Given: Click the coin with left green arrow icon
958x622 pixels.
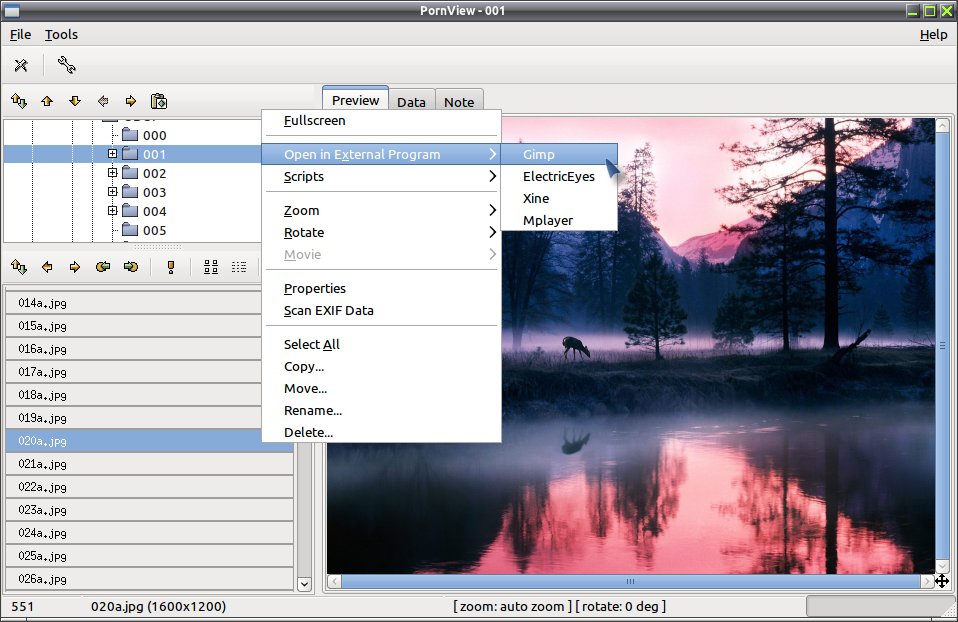Looking at the screenshot, I should tap(103, 266).
